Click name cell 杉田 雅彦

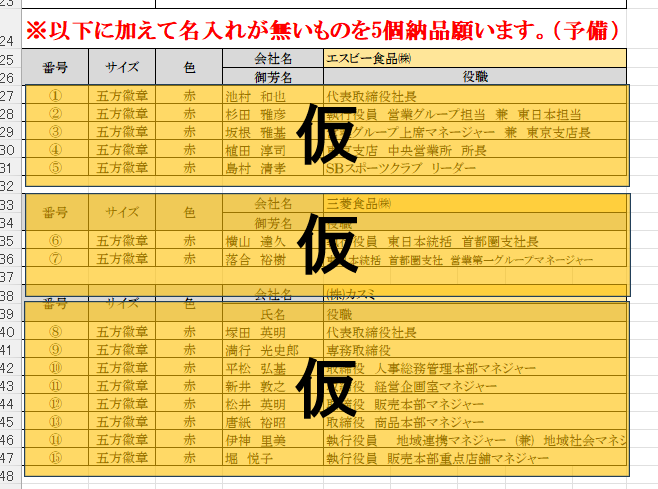pos(273,114)
